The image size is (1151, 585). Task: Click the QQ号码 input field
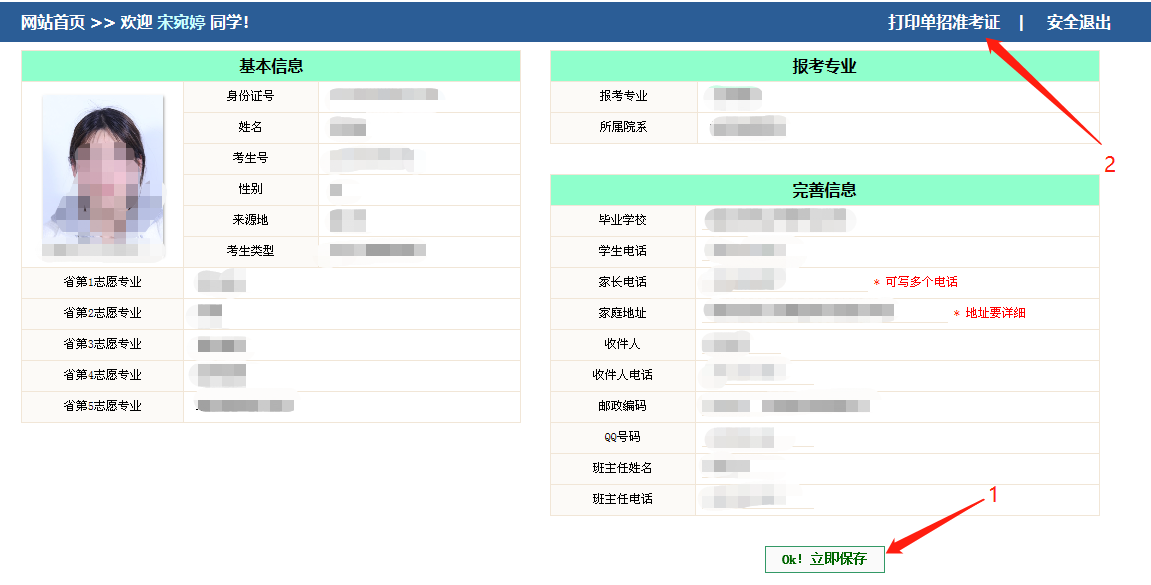pos(760,437)
